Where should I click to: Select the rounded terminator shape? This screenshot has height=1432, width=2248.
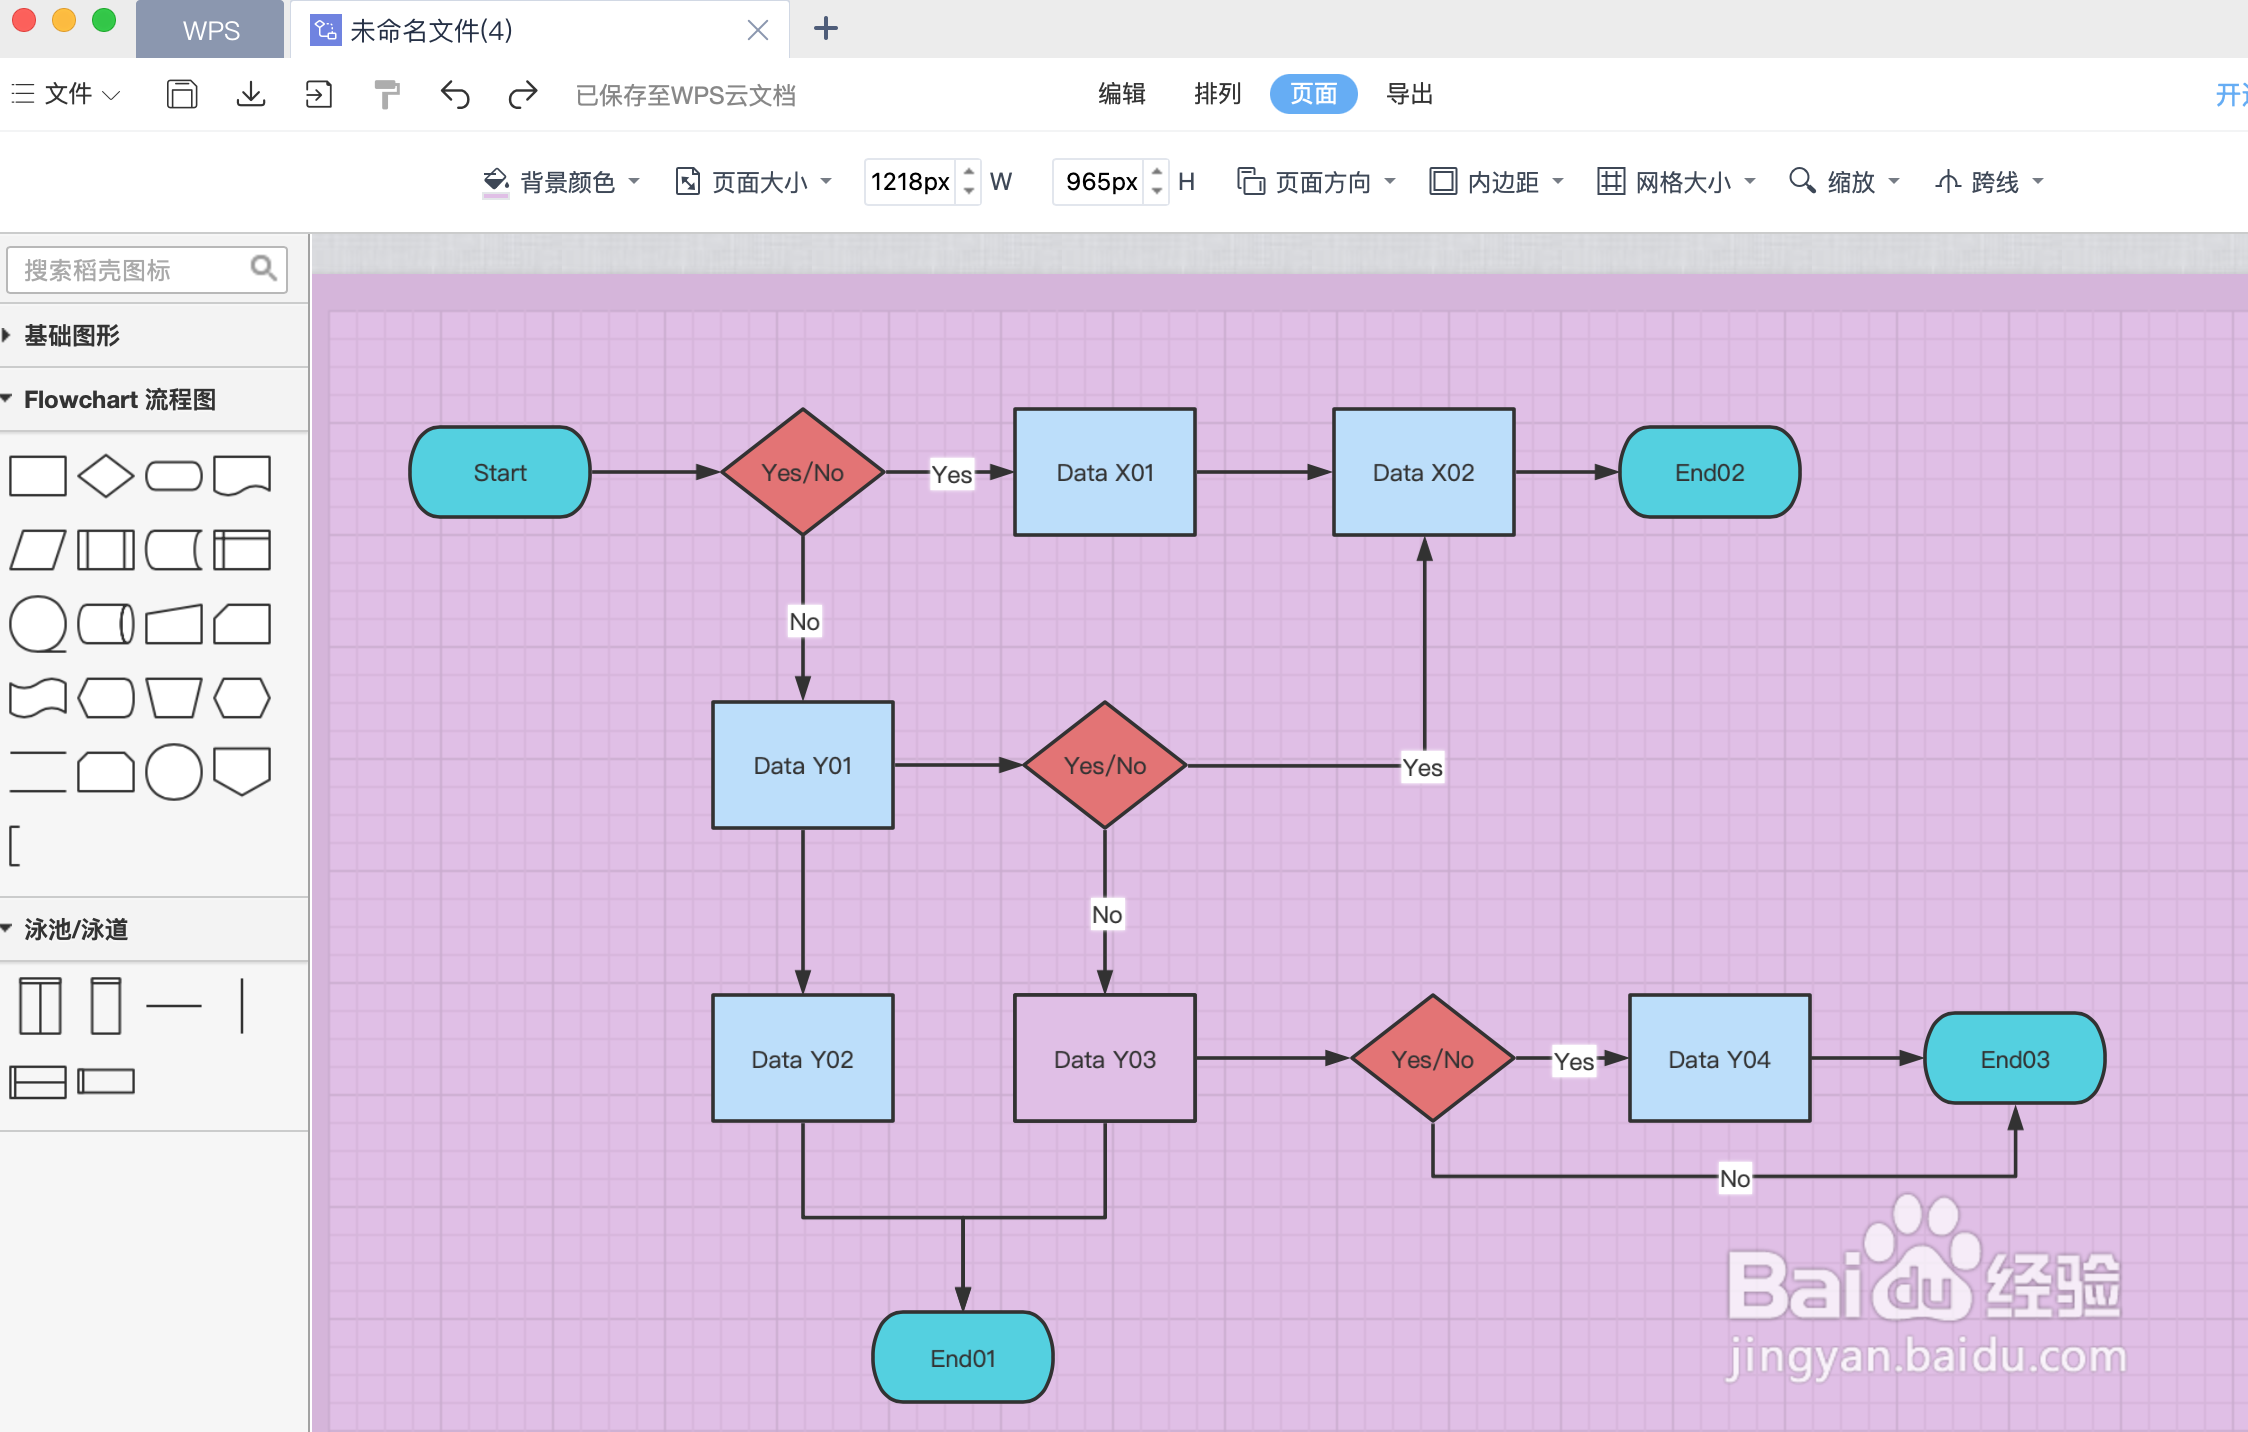click(x=174, y=476)
